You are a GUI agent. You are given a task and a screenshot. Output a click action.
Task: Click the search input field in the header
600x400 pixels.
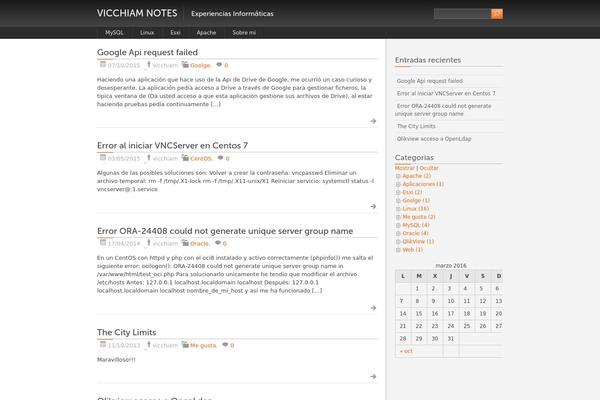[x=462, y=14]
